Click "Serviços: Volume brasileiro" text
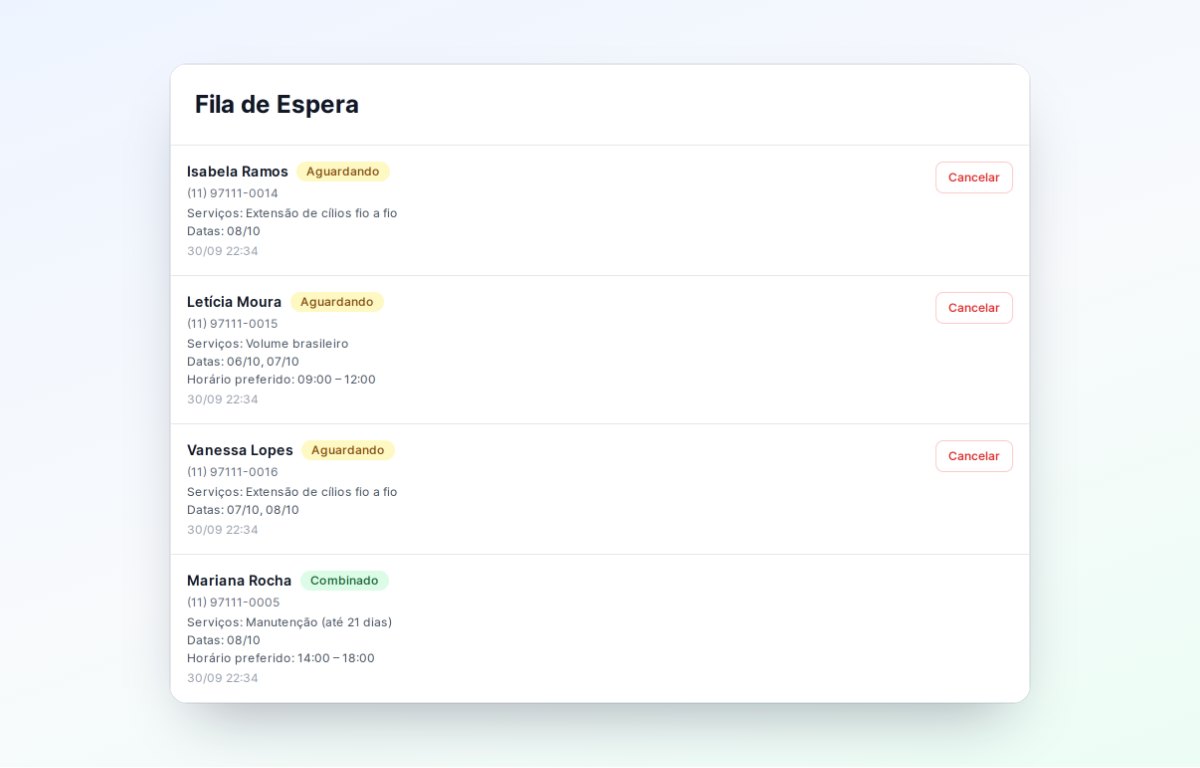Viewport: 1200px width, 768px height. tap(268, 344)
